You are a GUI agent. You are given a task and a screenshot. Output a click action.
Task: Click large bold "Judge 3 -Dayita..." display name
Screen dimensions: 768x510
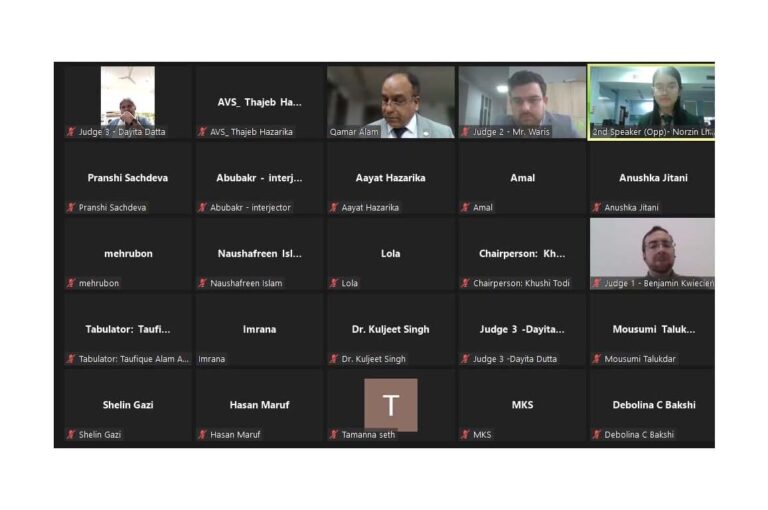[522, 329]
